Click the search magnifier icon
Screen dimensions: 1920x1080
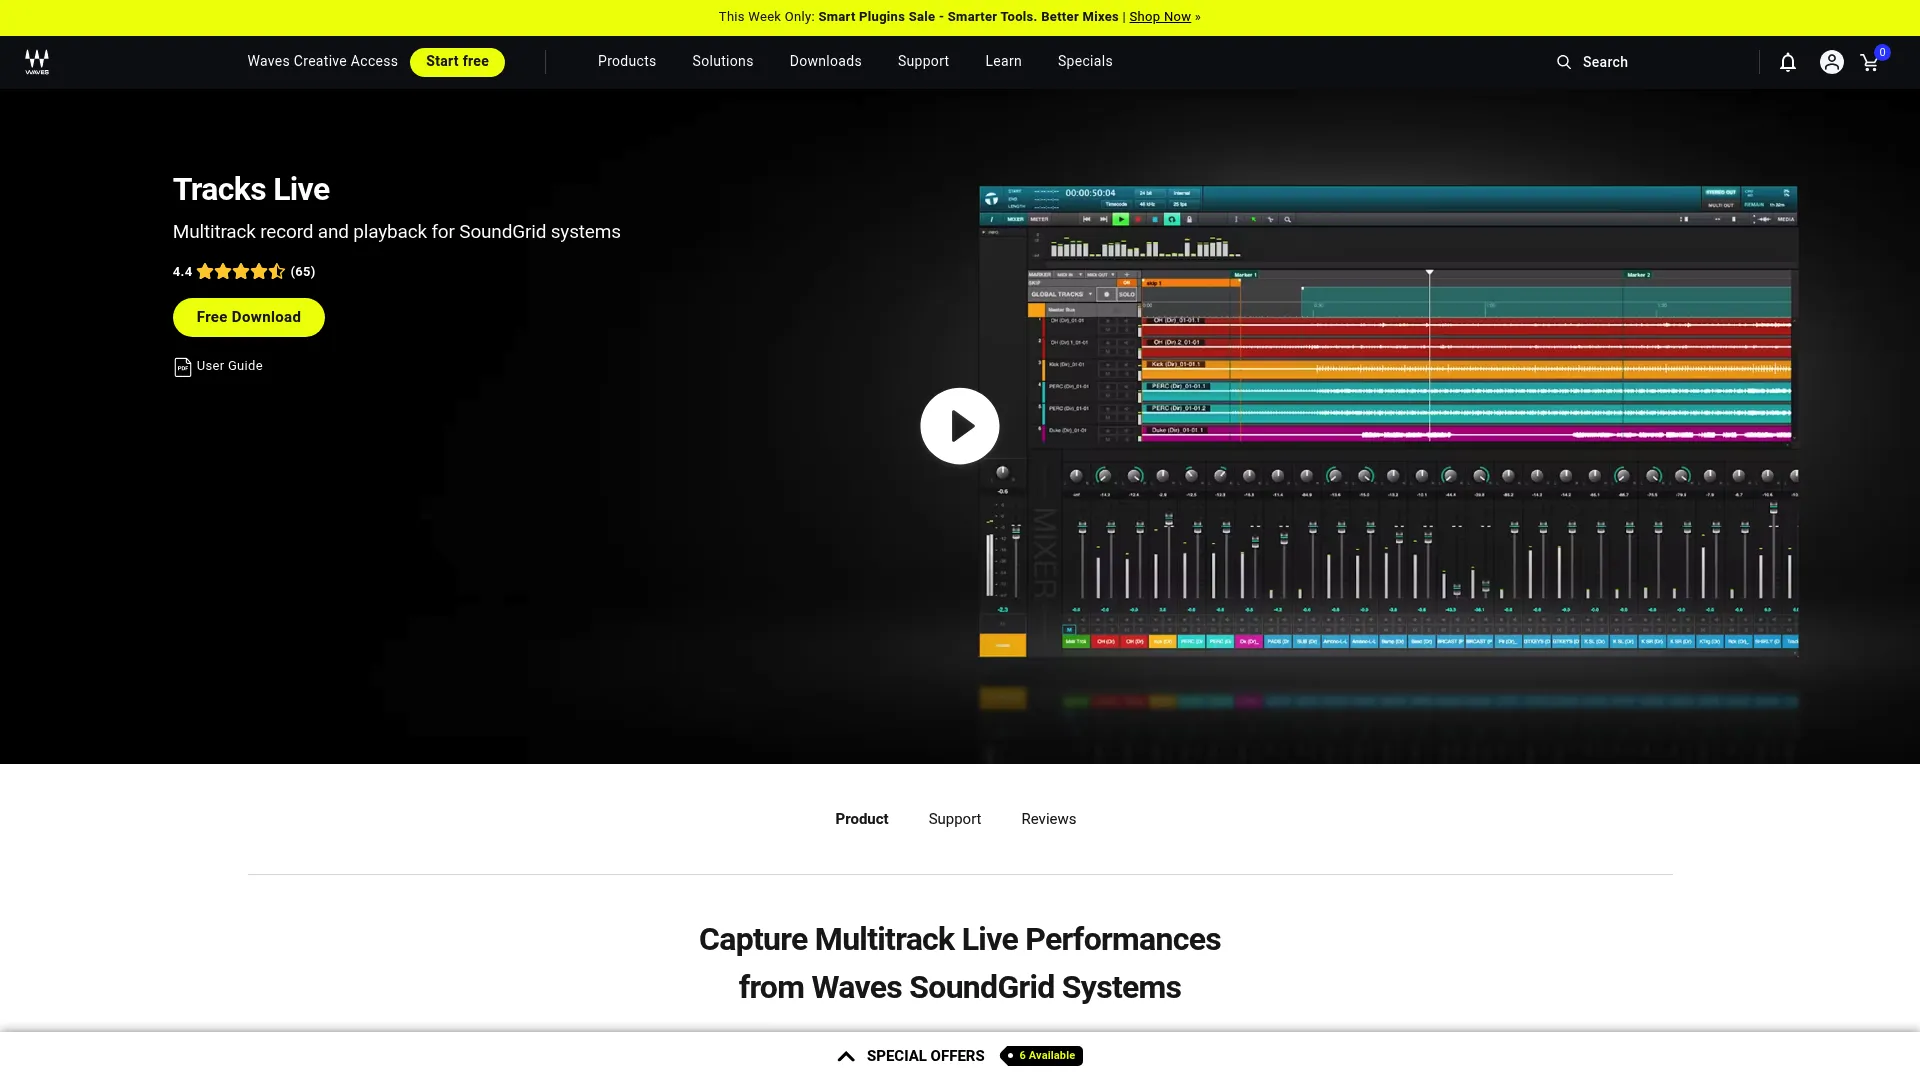pos(1564,62)
